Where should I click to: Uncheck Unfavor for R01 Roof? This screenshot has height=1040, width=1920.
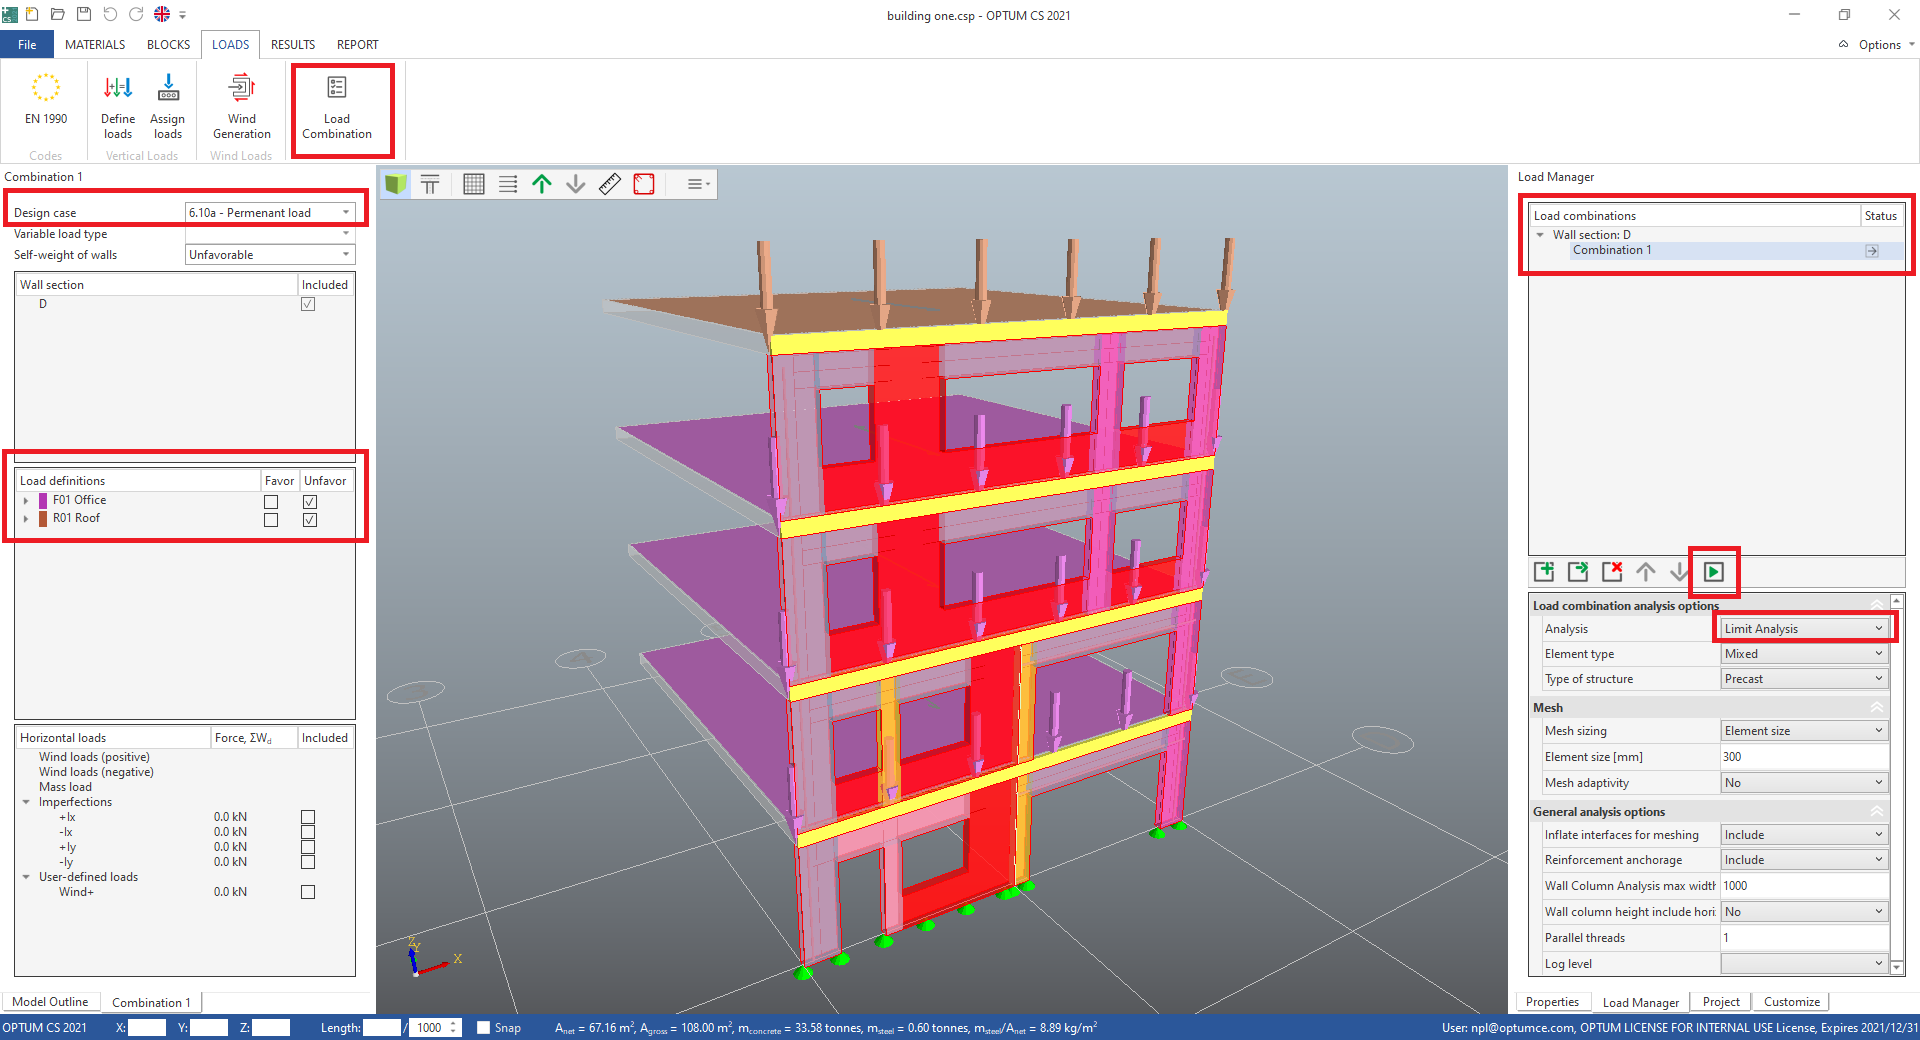click(310, 520)
